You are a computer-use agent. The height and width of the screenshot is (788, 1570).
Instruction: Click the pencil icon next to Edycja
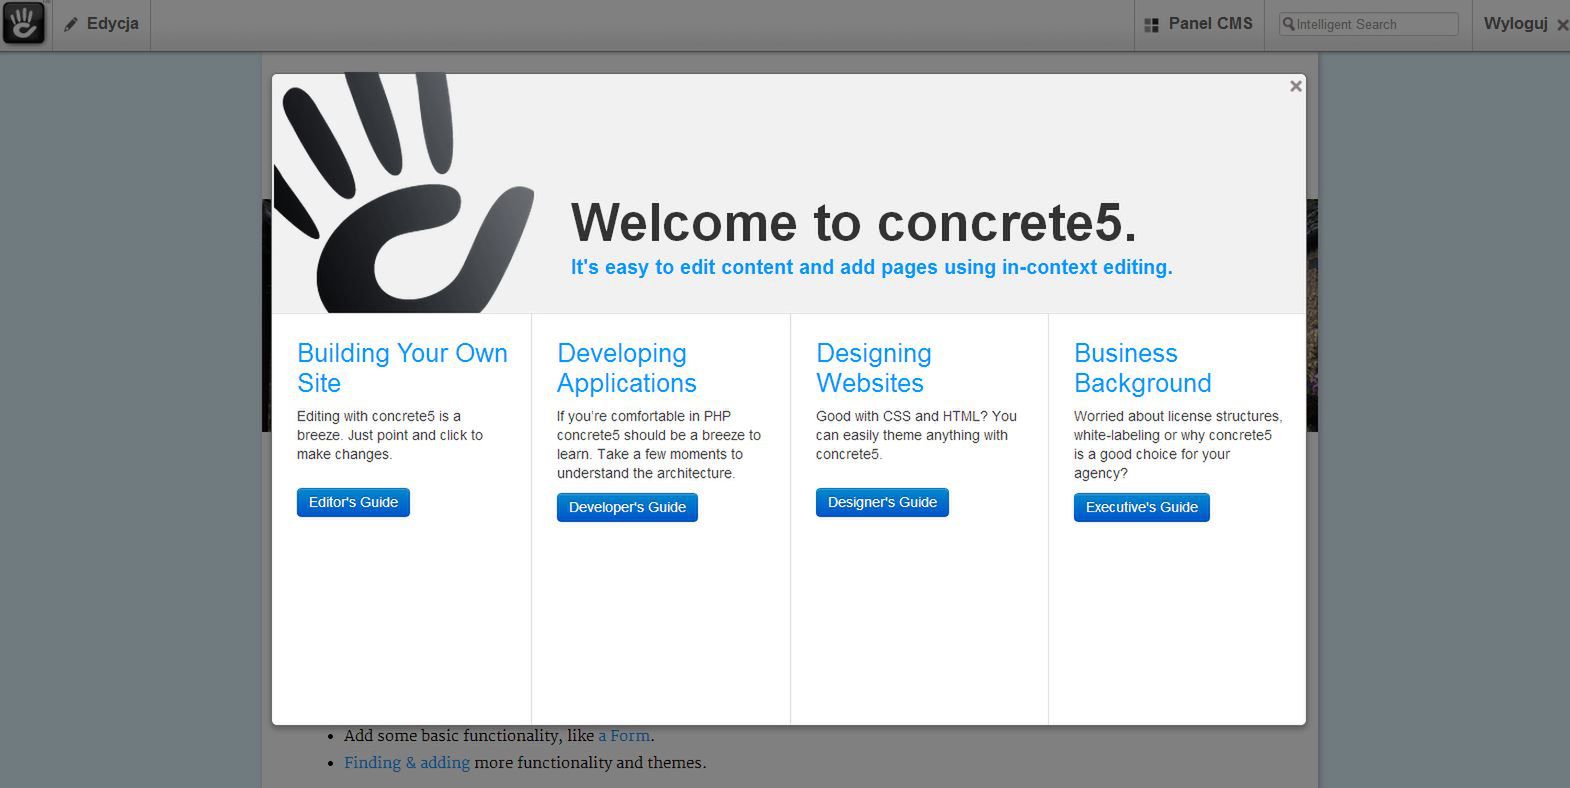pyautogui.click(x=71, y=25)
